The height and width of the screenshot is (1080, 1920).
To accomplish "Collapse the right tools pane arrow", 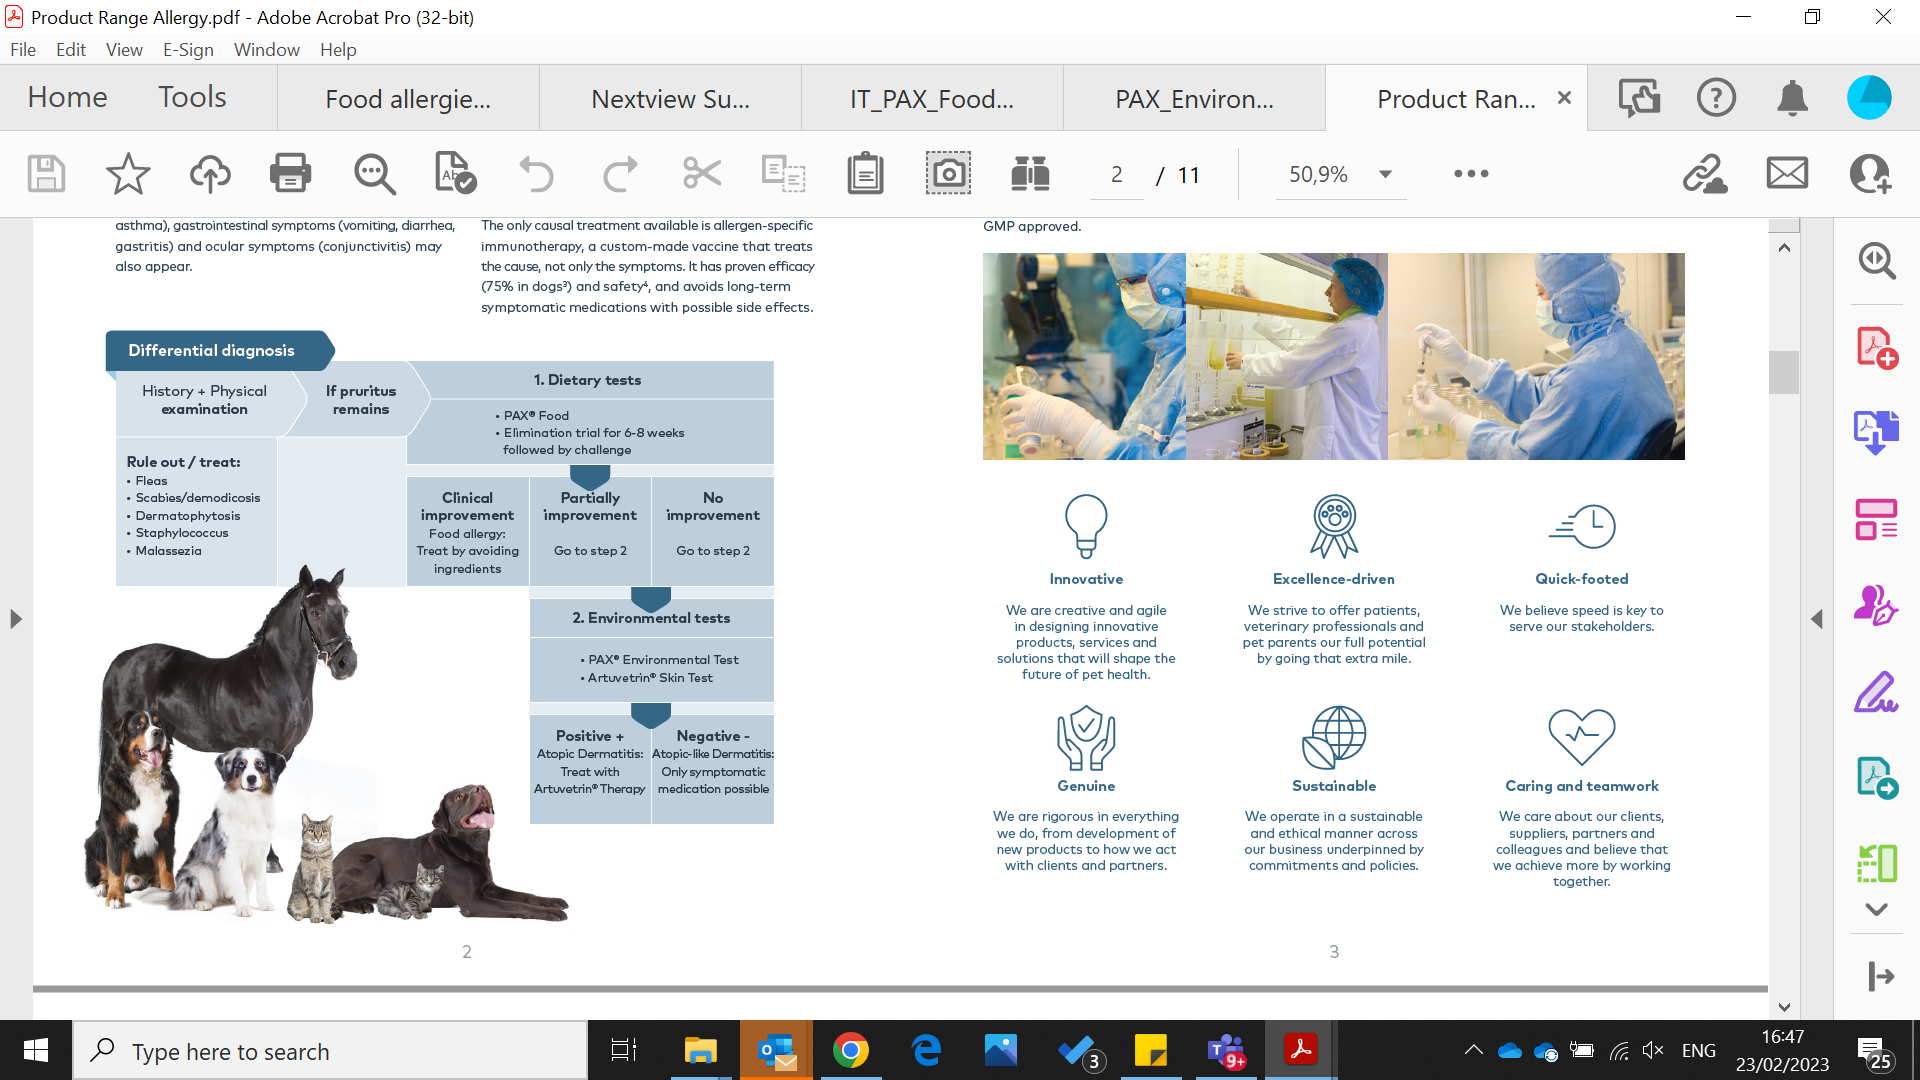I will pos(1817,619).
